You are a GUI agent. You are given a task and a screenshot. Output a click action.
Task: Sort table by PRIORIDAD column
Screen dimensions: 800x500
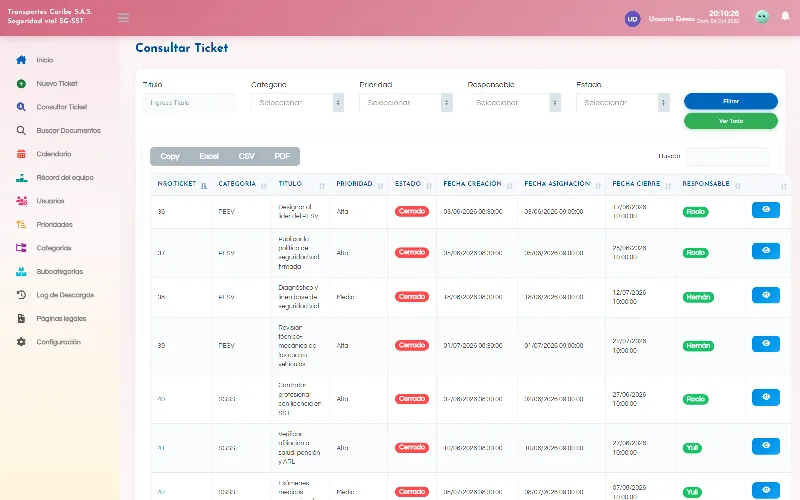pyautogui.click(x=359, y=184)
